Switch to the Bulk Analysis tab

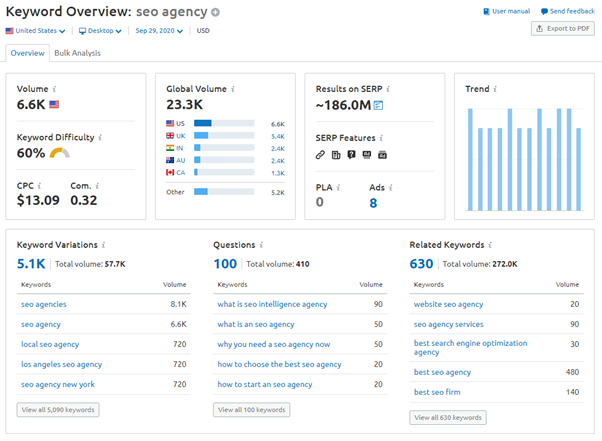point(77,53)
